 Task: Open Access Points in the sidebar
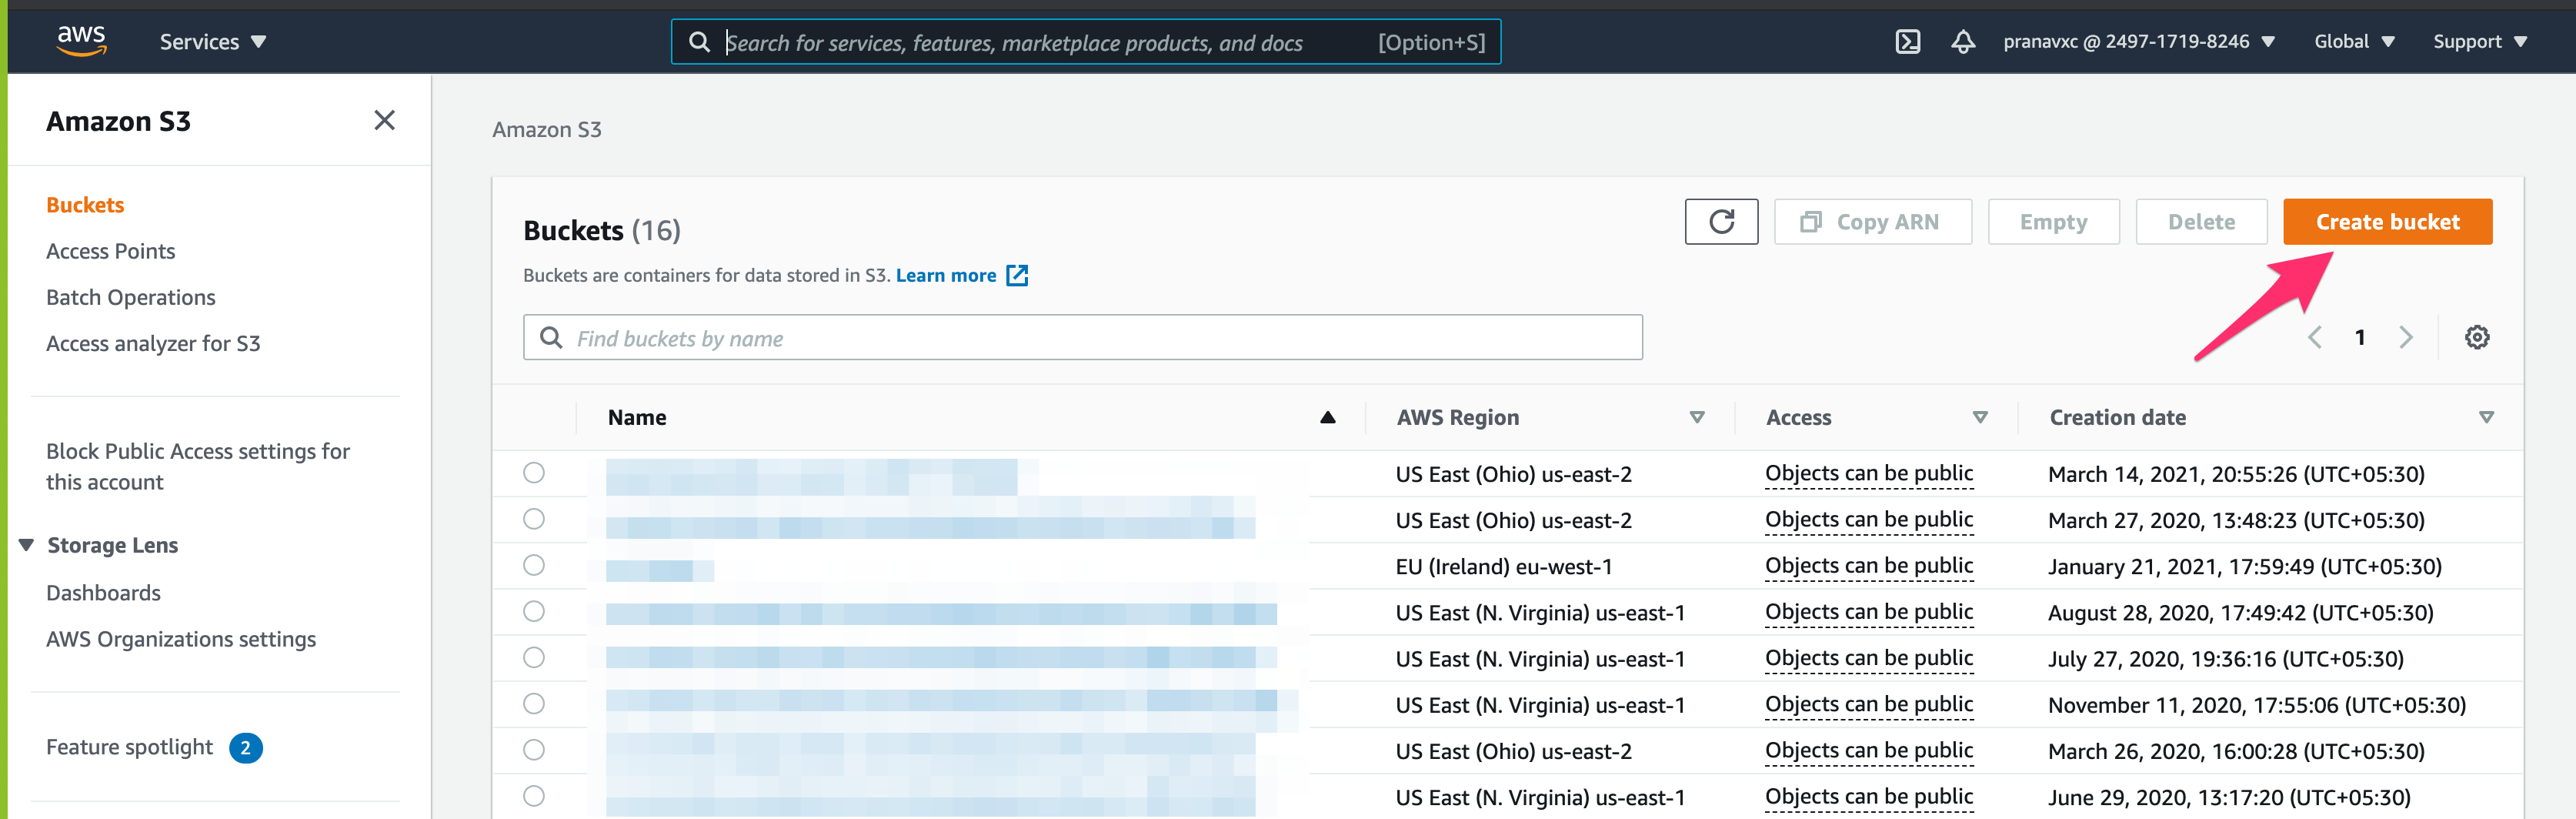point(110,250)
